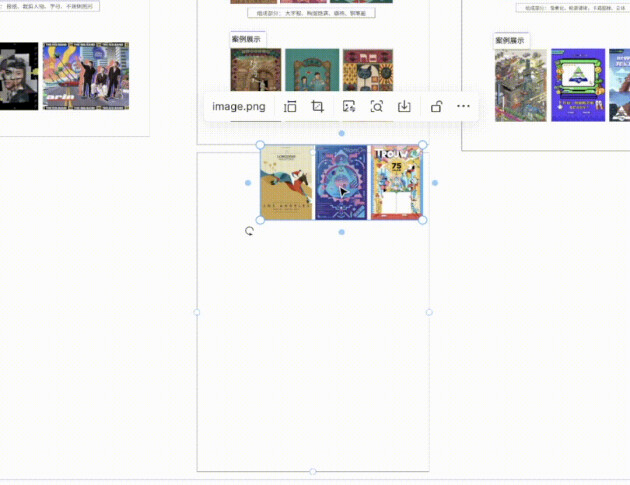Click the 案例展示 label in center frame
630x485 pixels.
pos(247,39)
